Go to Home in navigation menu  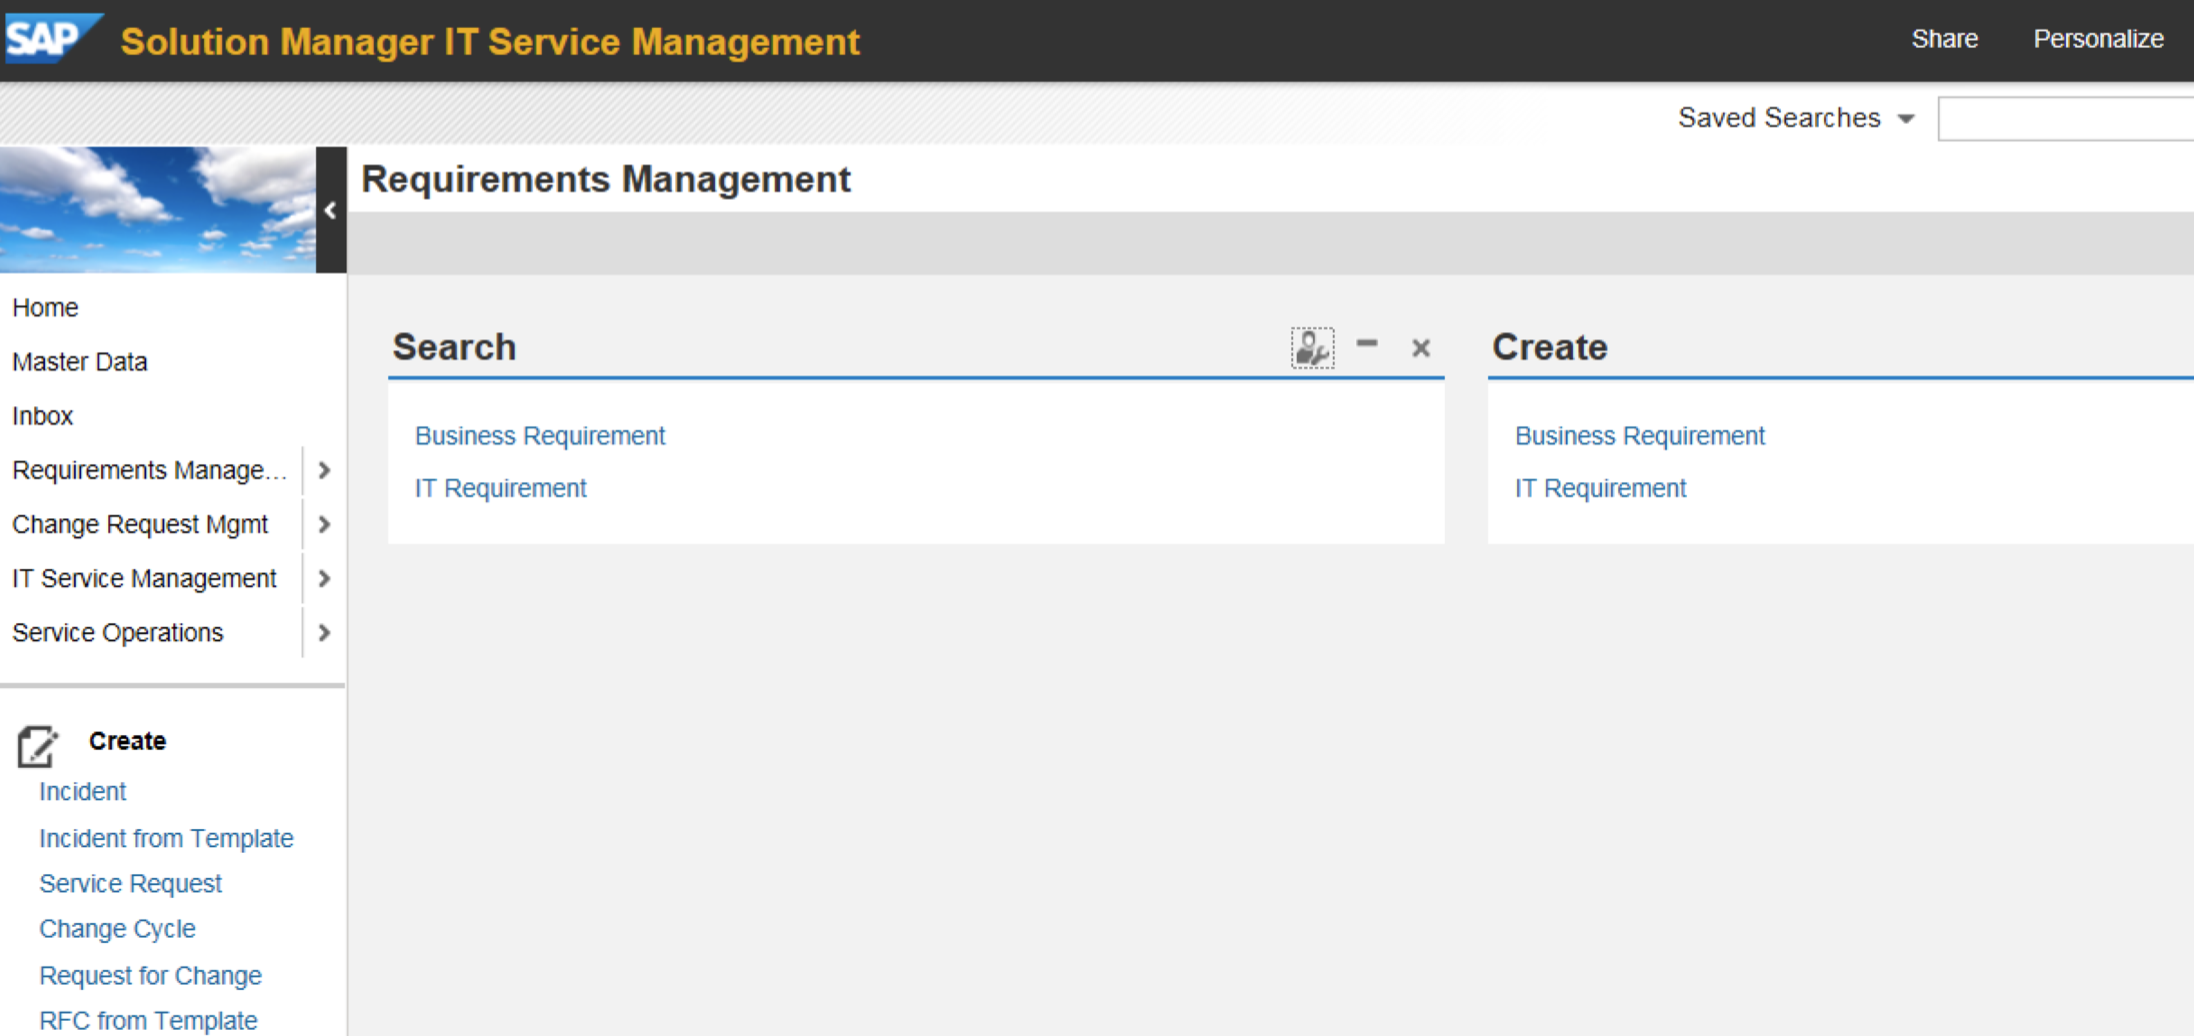point(45,308)
